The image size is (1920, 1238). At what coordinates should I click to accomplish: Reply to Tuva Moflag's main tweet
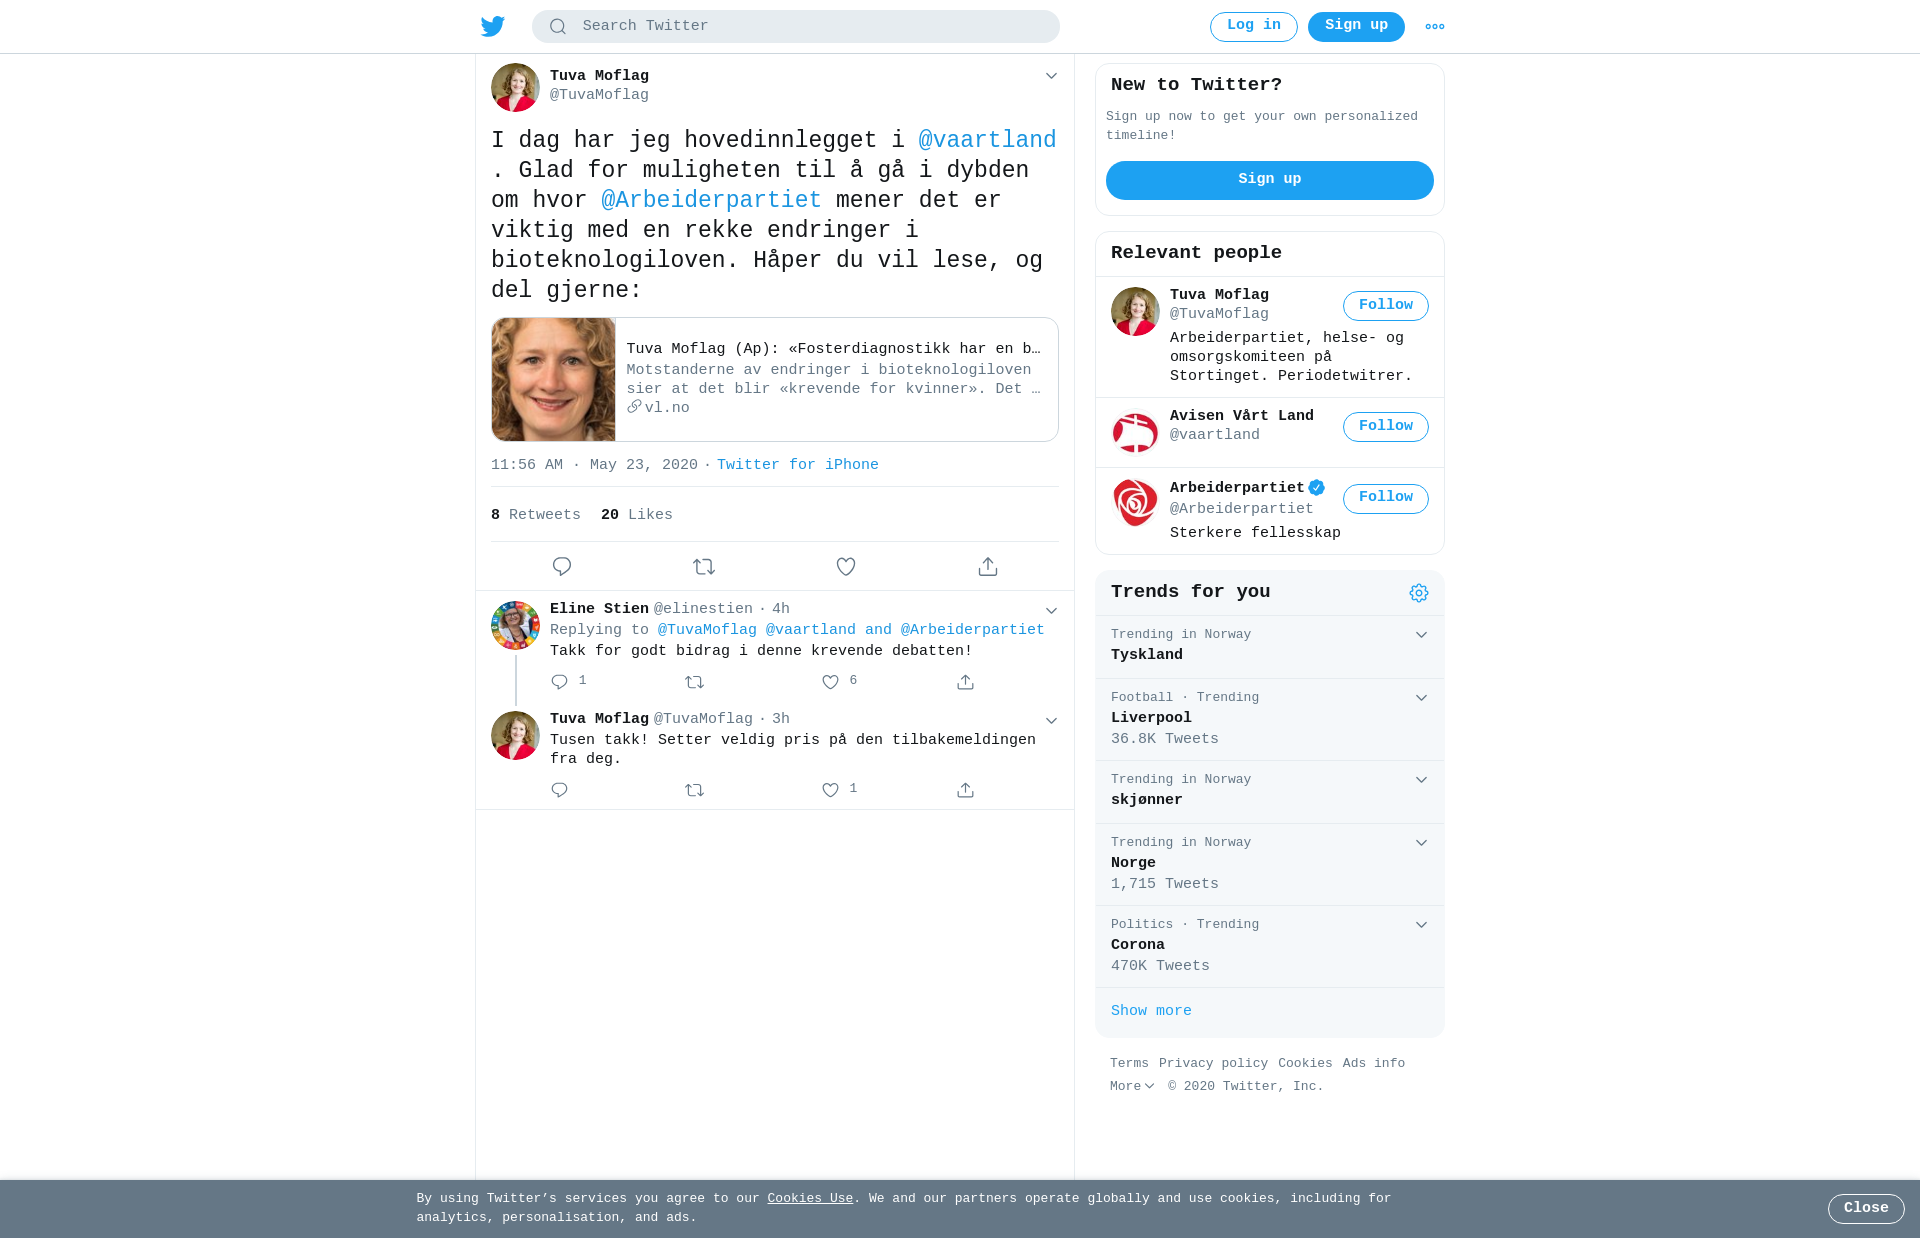(562, 567)
